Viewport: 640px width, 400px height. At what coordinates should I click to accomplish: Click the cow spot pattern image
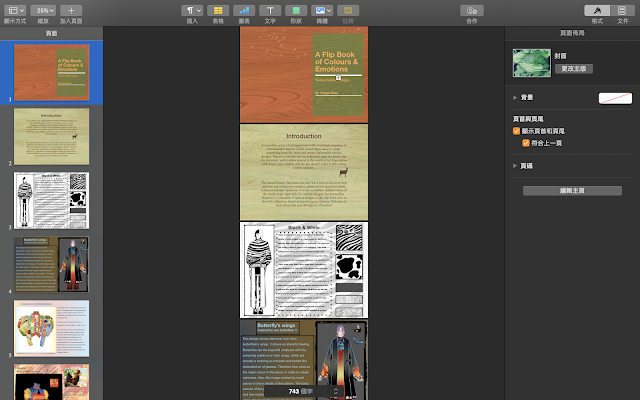pyautogui.click(x=349, y=267)
